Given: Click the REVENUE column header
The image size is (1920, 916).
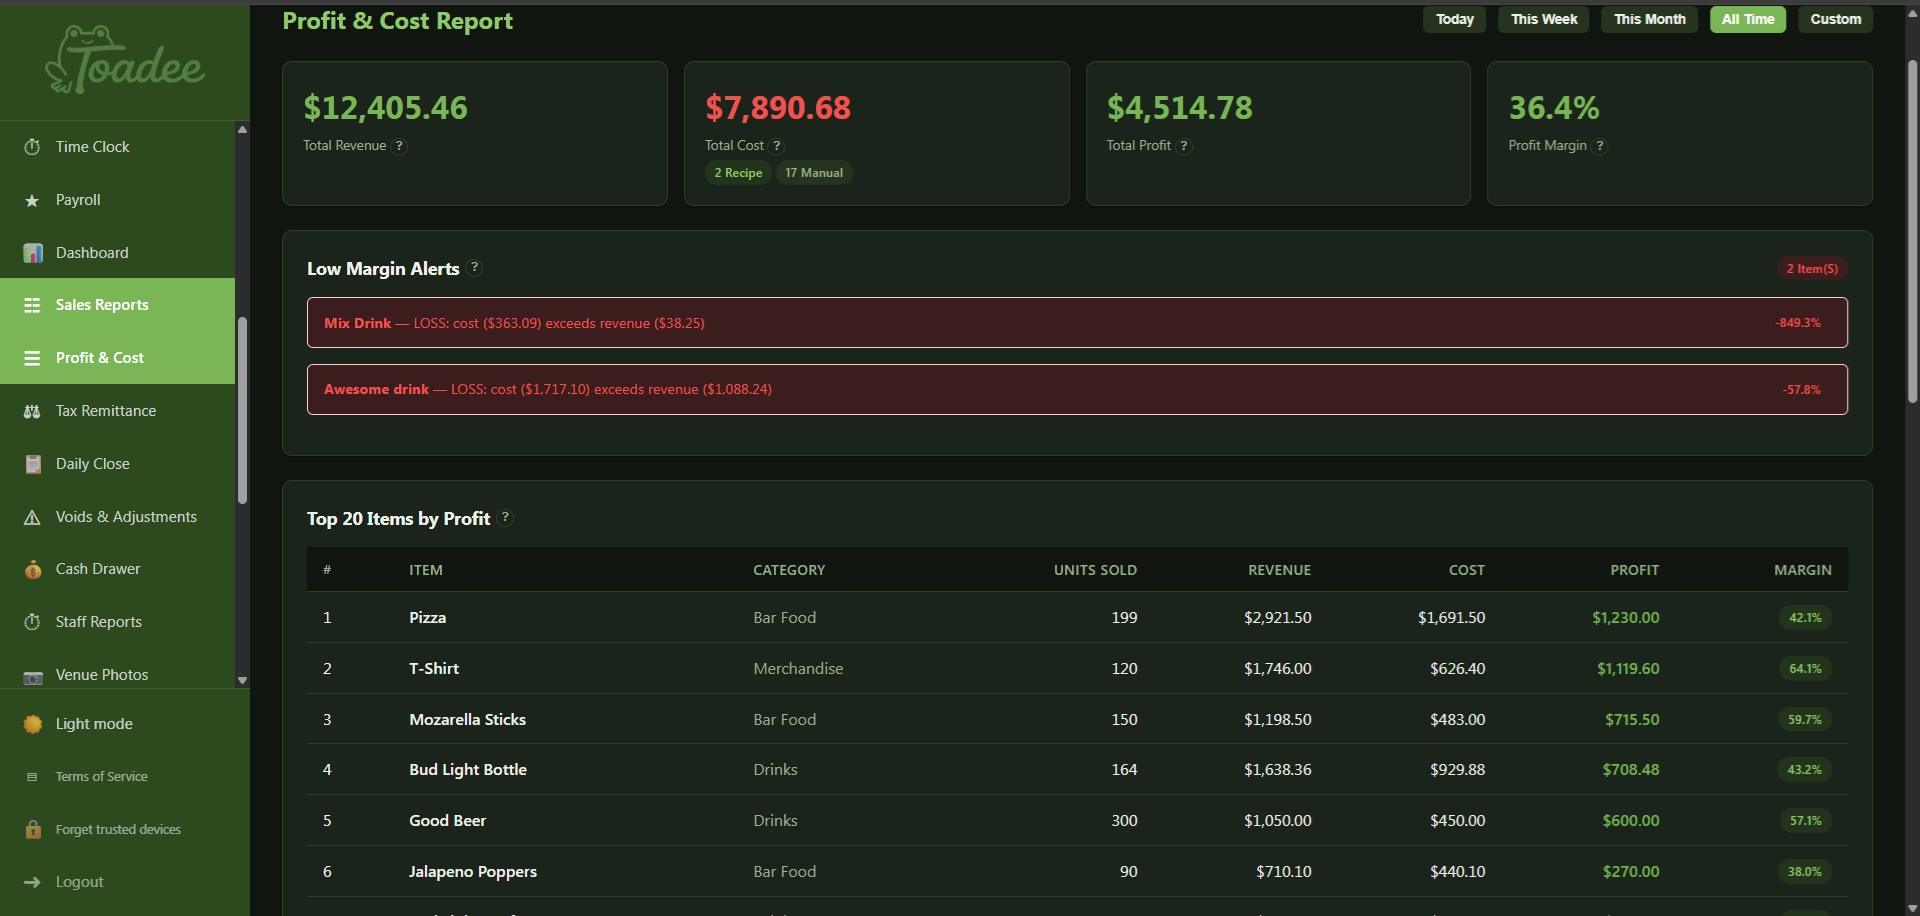Looking at the screenshot, I should pos(1279,570).
